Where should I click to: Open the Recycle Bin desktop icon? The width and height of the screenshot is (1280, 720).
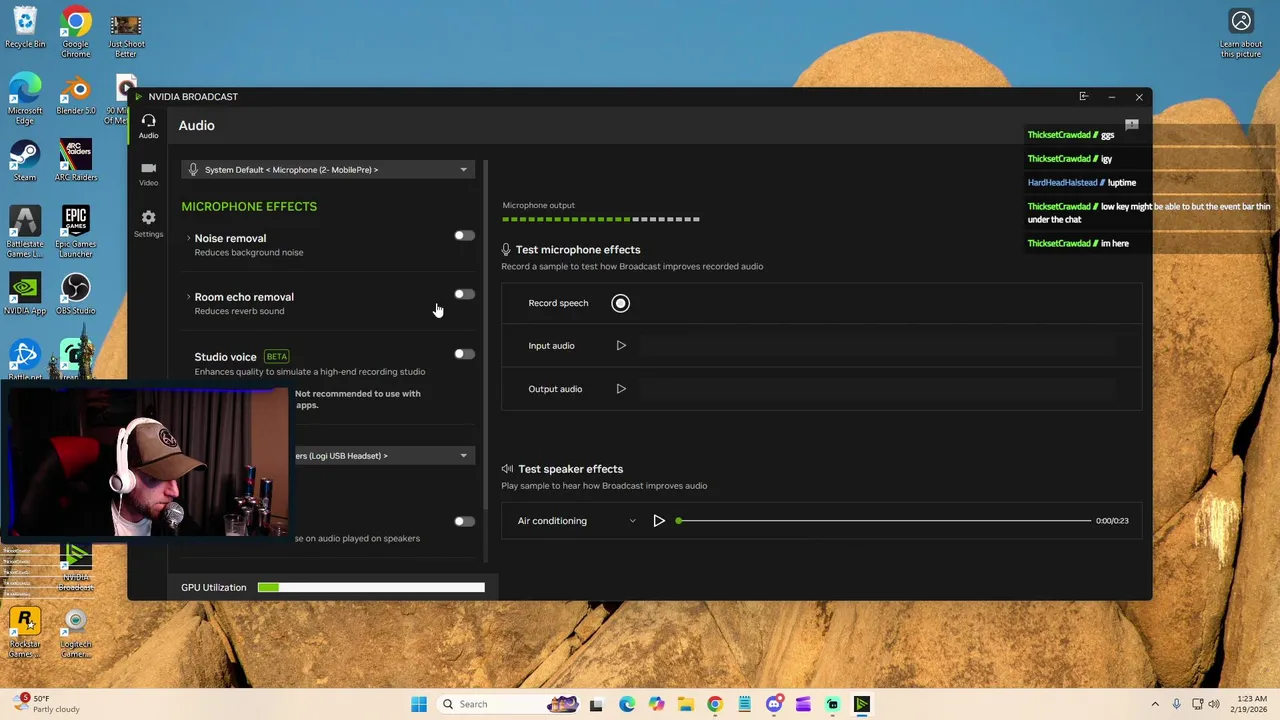[x=25, y=28]
